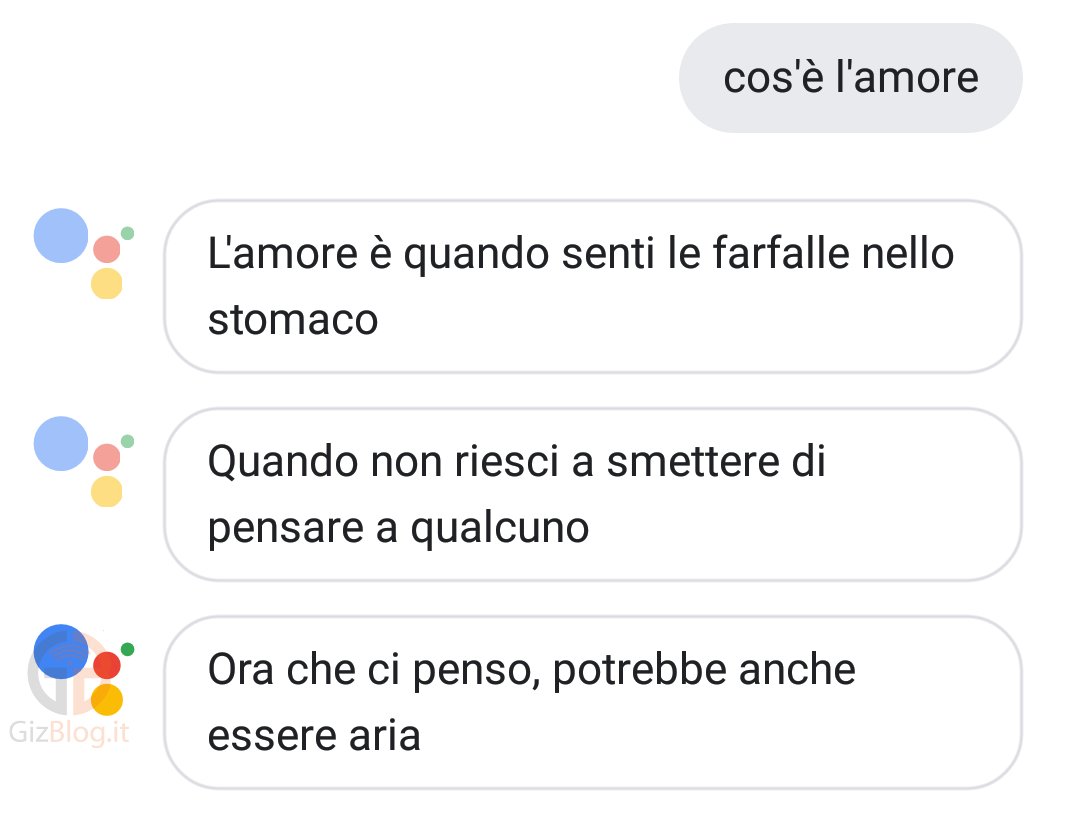Open the reply about farfalle nello stomaco

coord(593,286)
